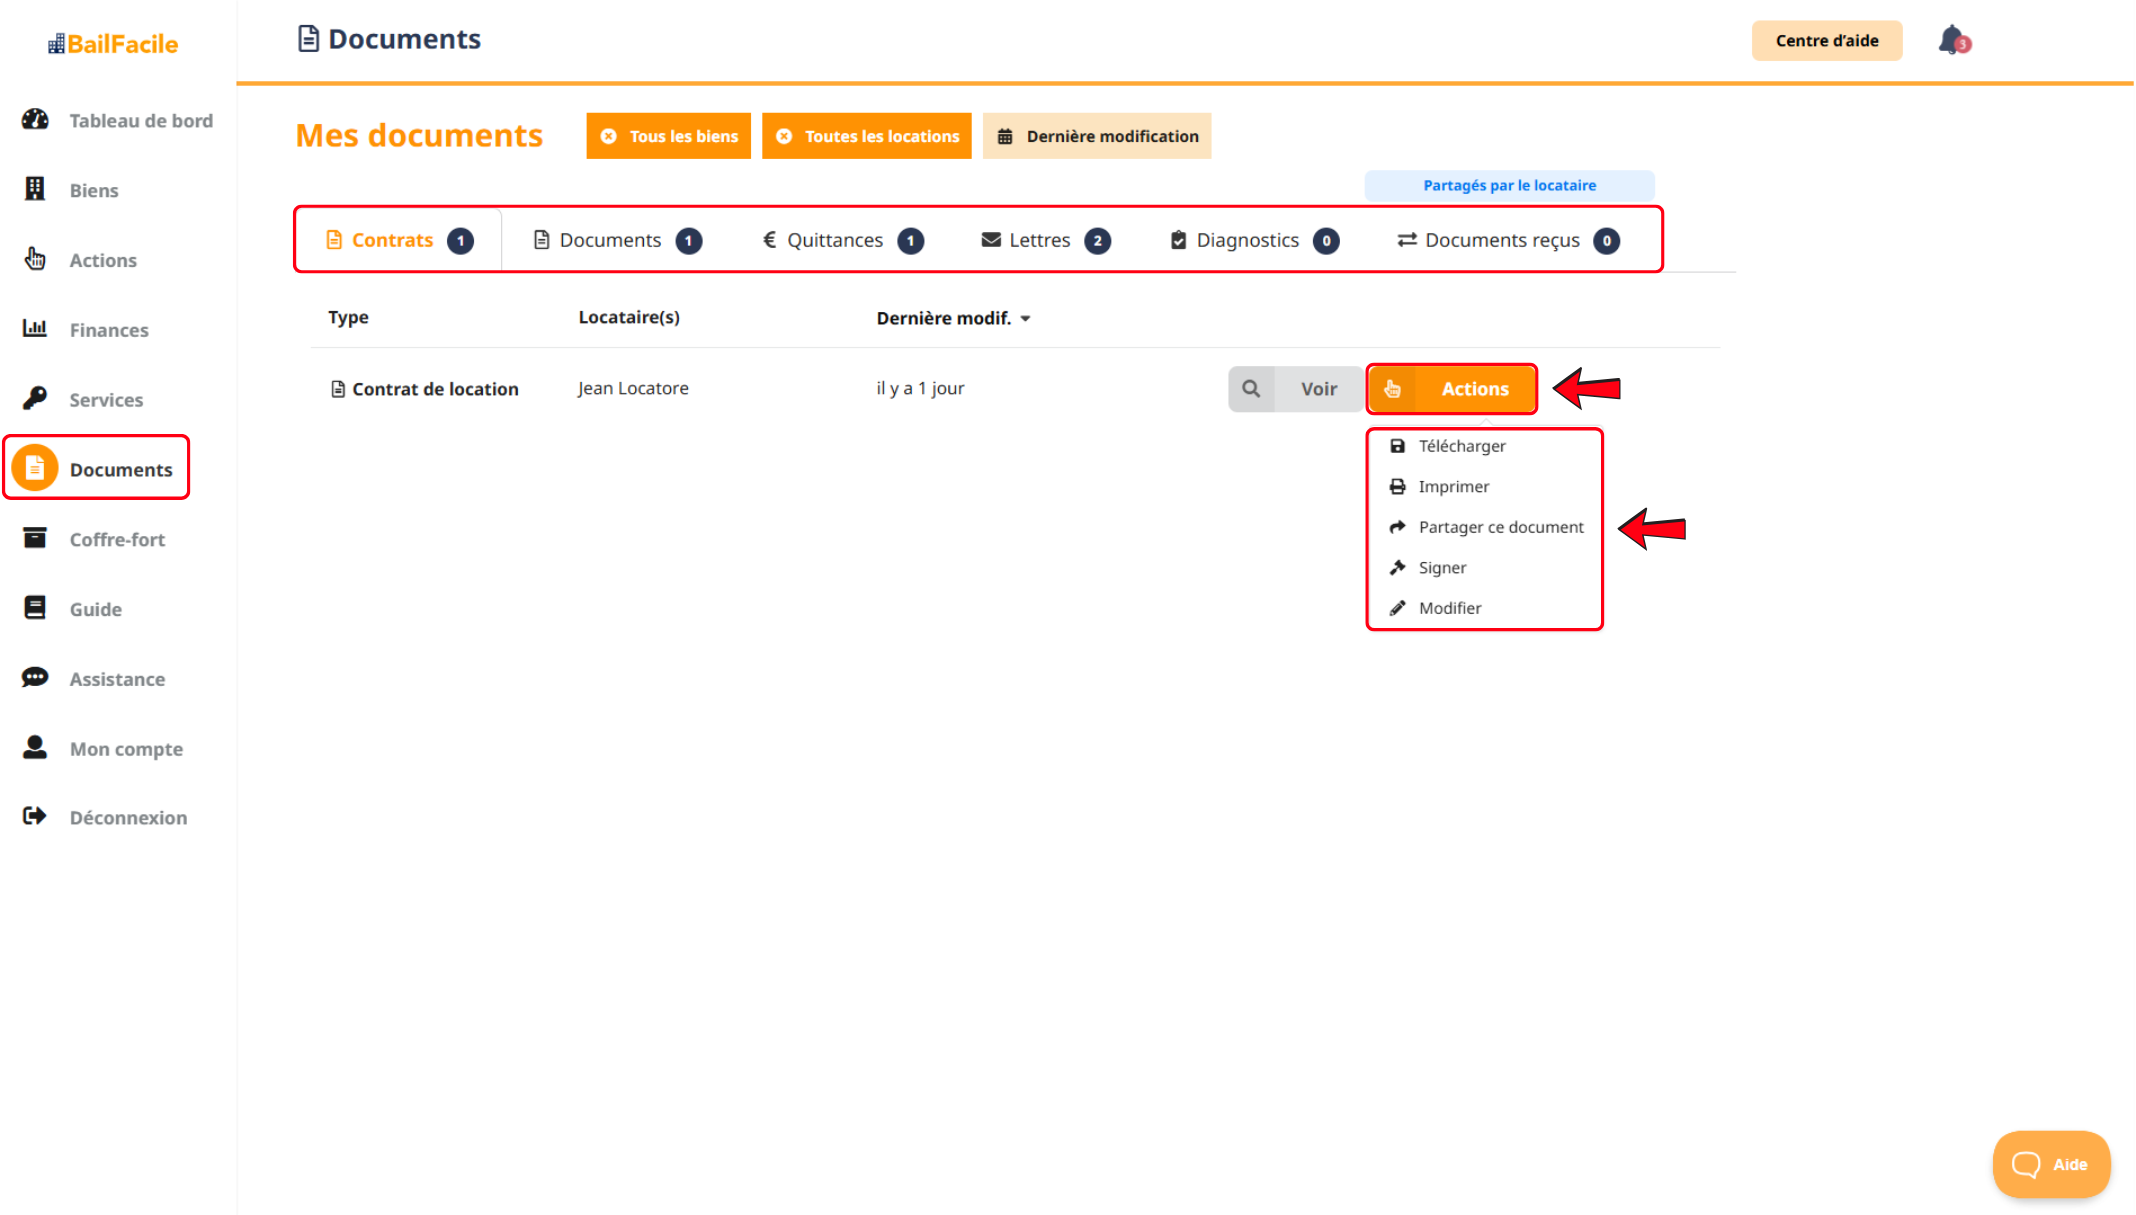
Task: Open the Coffre-fort page
Action: tap(118, 539)
